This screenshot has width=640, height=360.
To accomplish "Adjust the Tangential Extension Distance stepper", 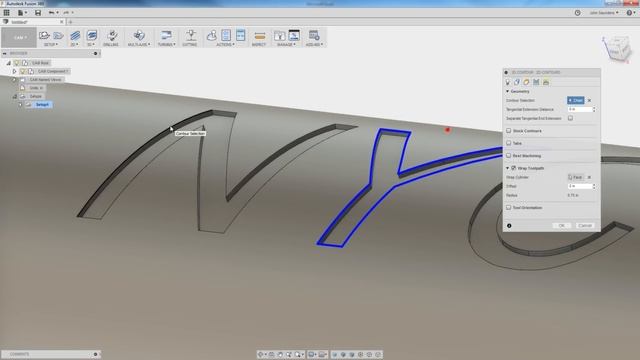I will pos(594,109).
